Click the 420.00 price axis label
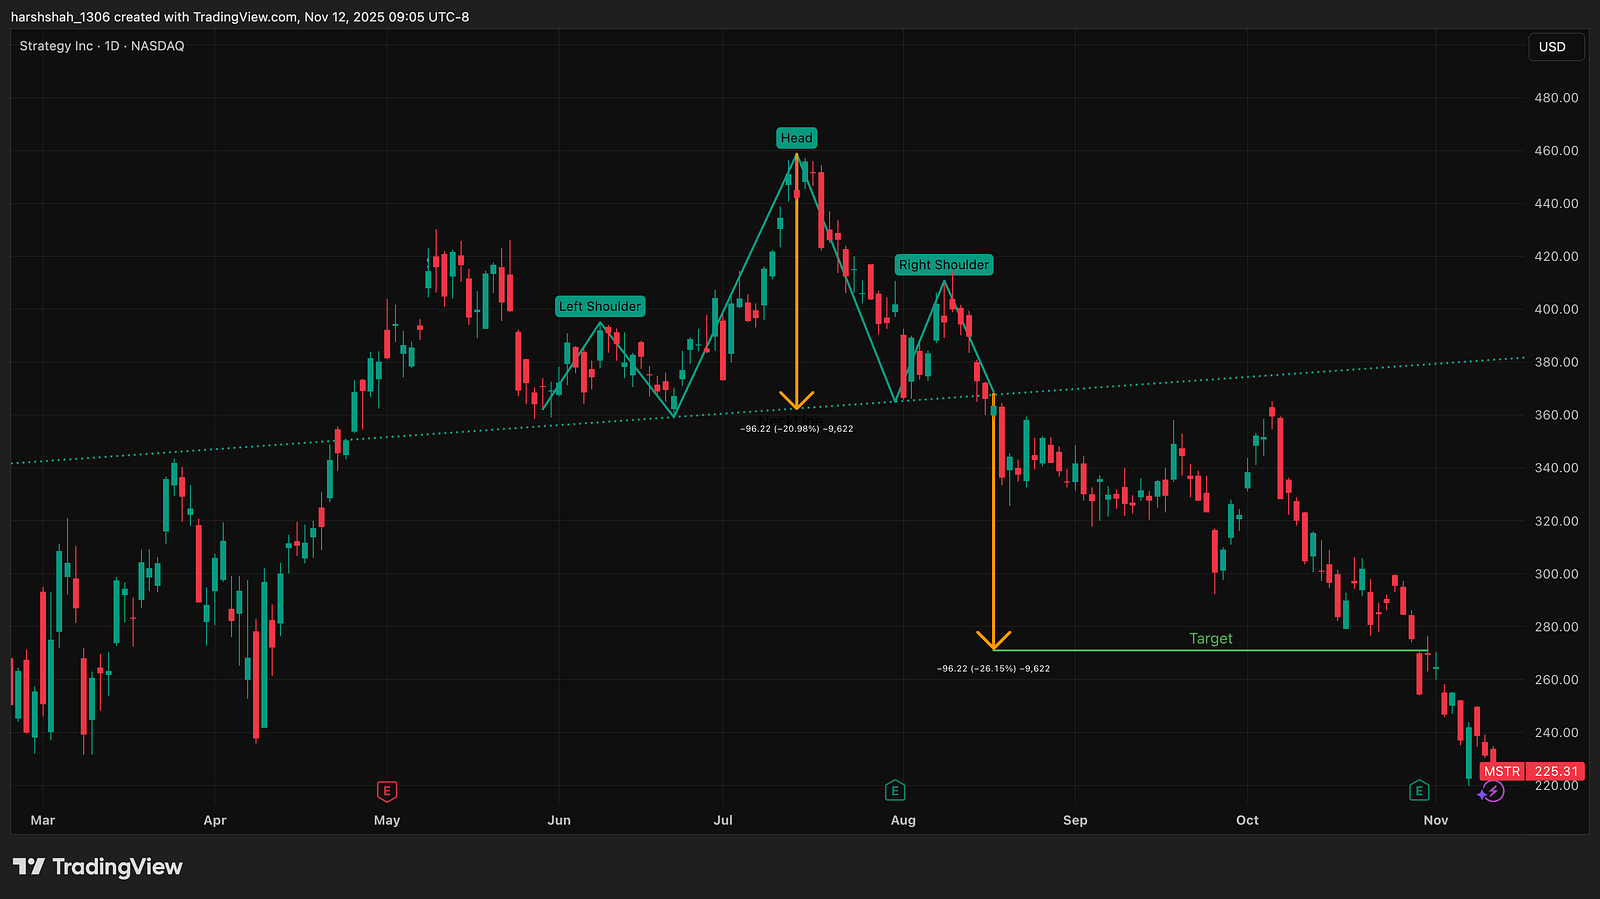Image resolution: width=1600 pixels, height=899 pixels. (1556, 257)
